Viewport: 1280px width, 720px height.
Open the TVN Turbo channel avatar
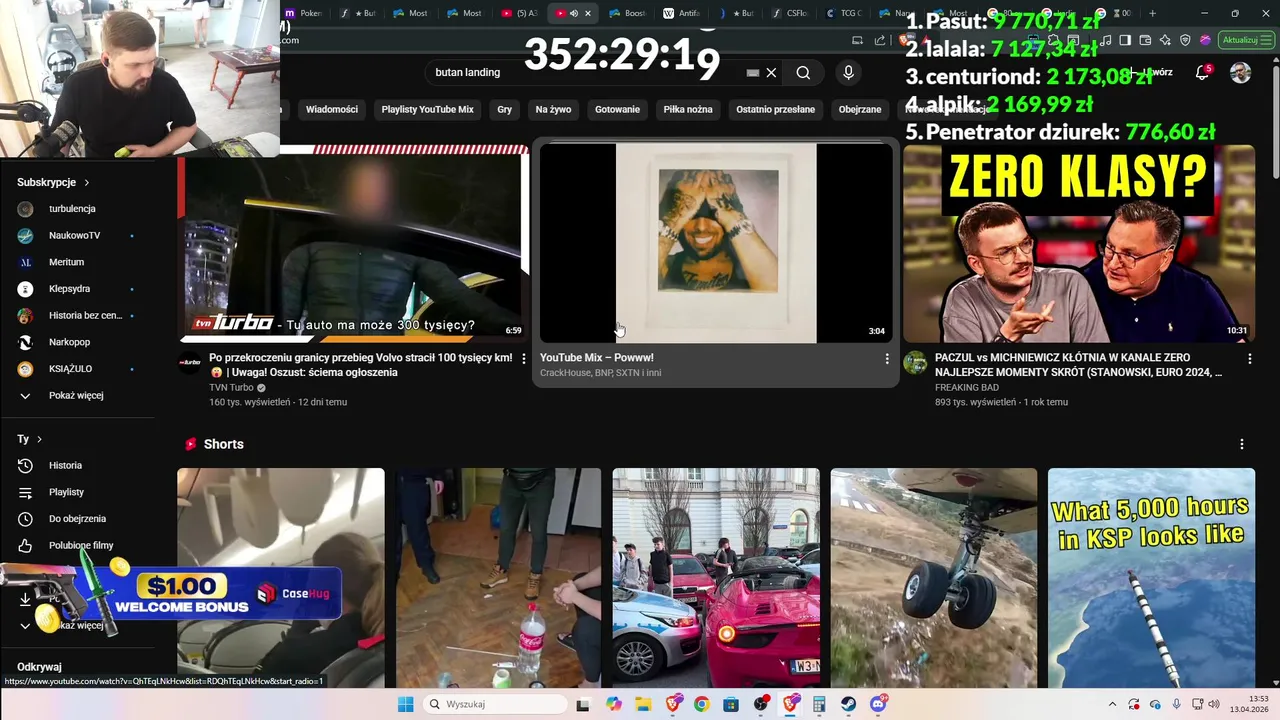coord(190,363)
